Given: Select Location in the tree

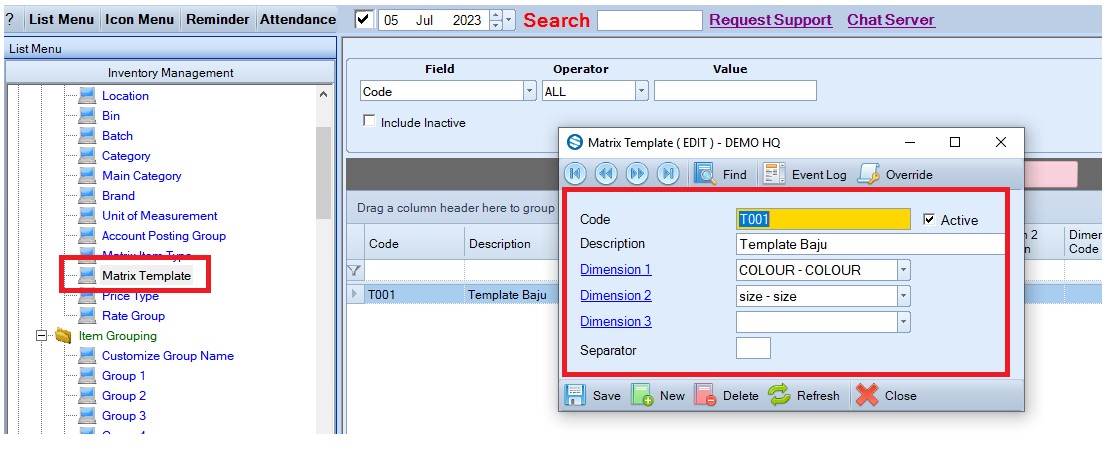Looking at the screenshot, I should tap(125, 95).
